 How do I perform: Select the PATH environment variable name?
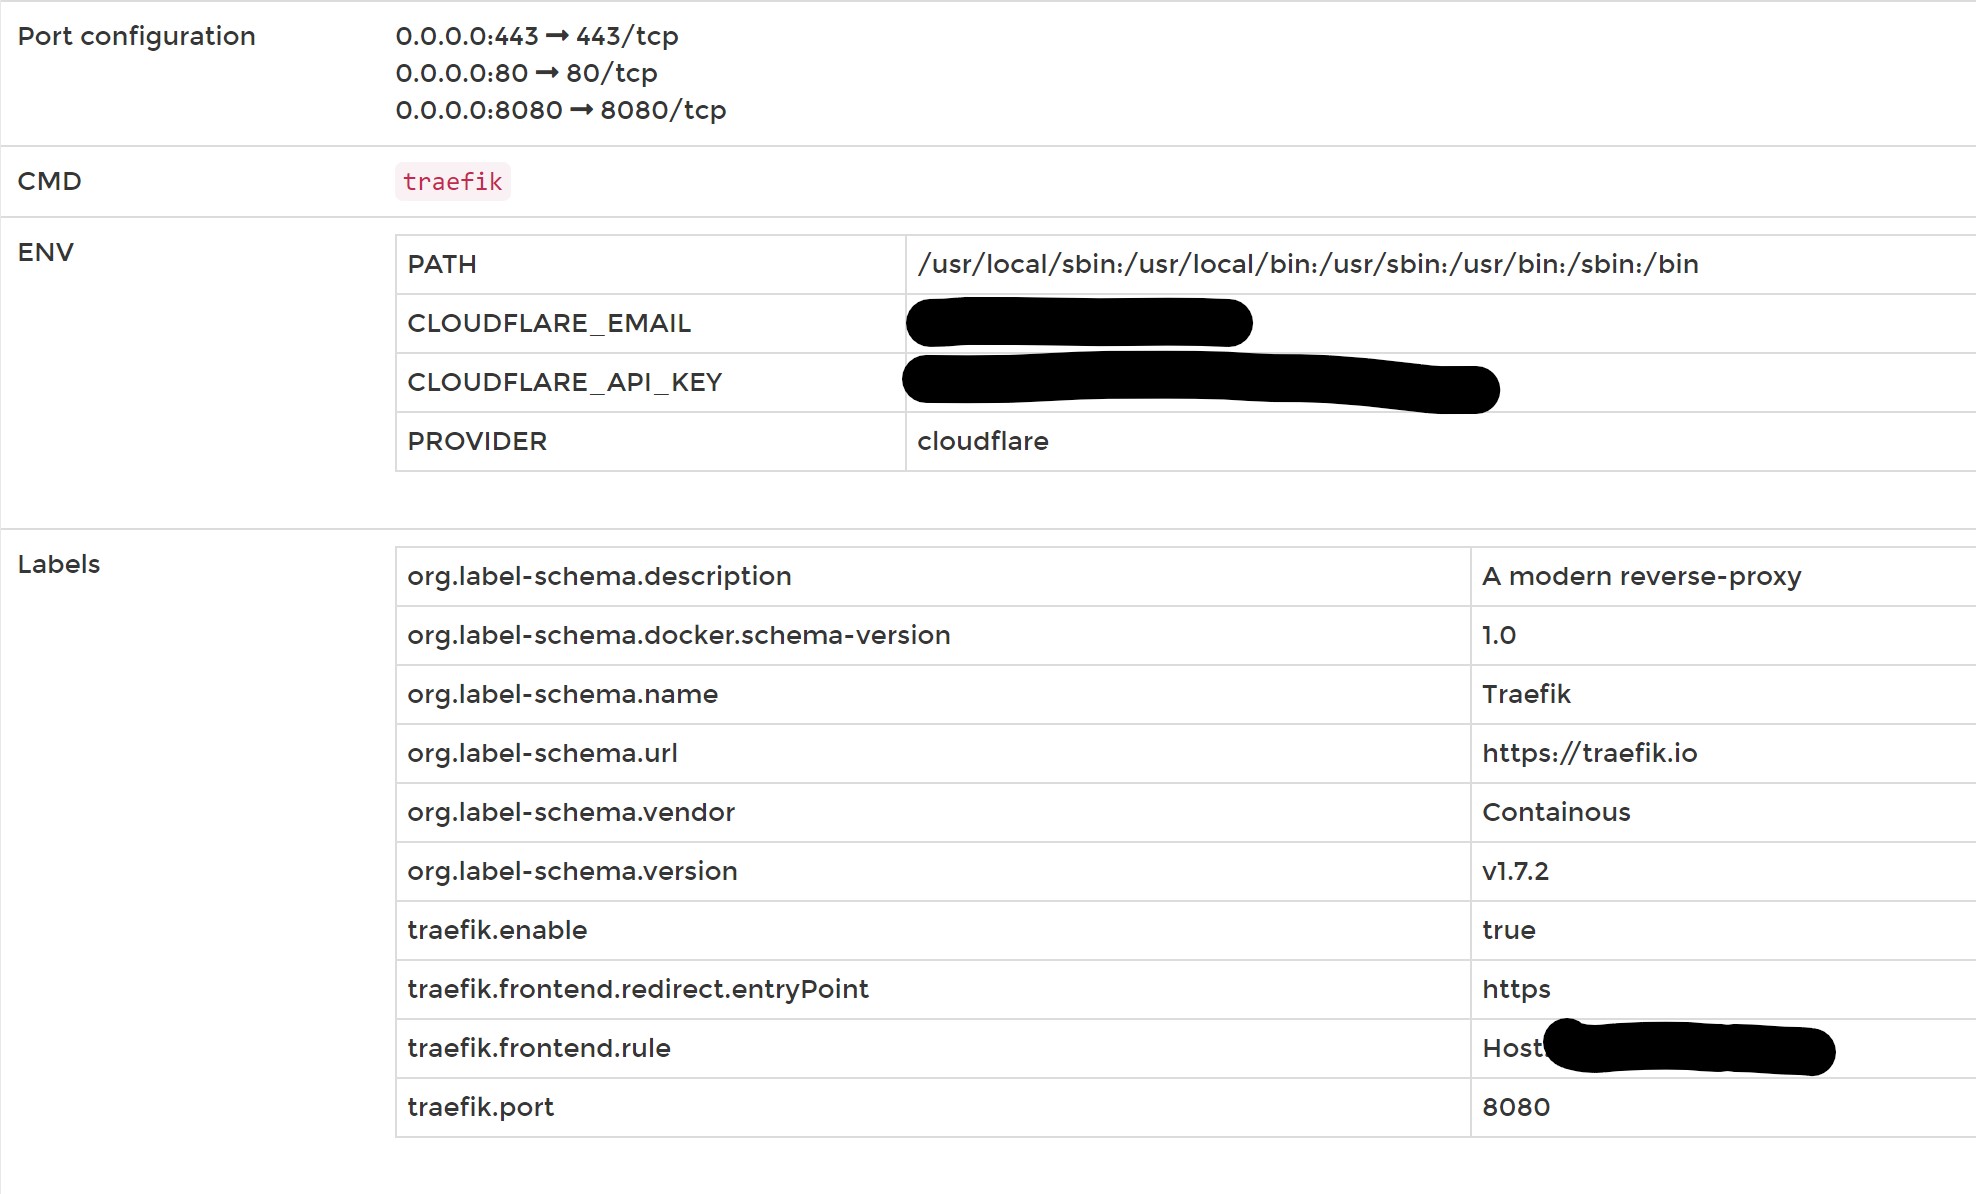coord(441,264)
